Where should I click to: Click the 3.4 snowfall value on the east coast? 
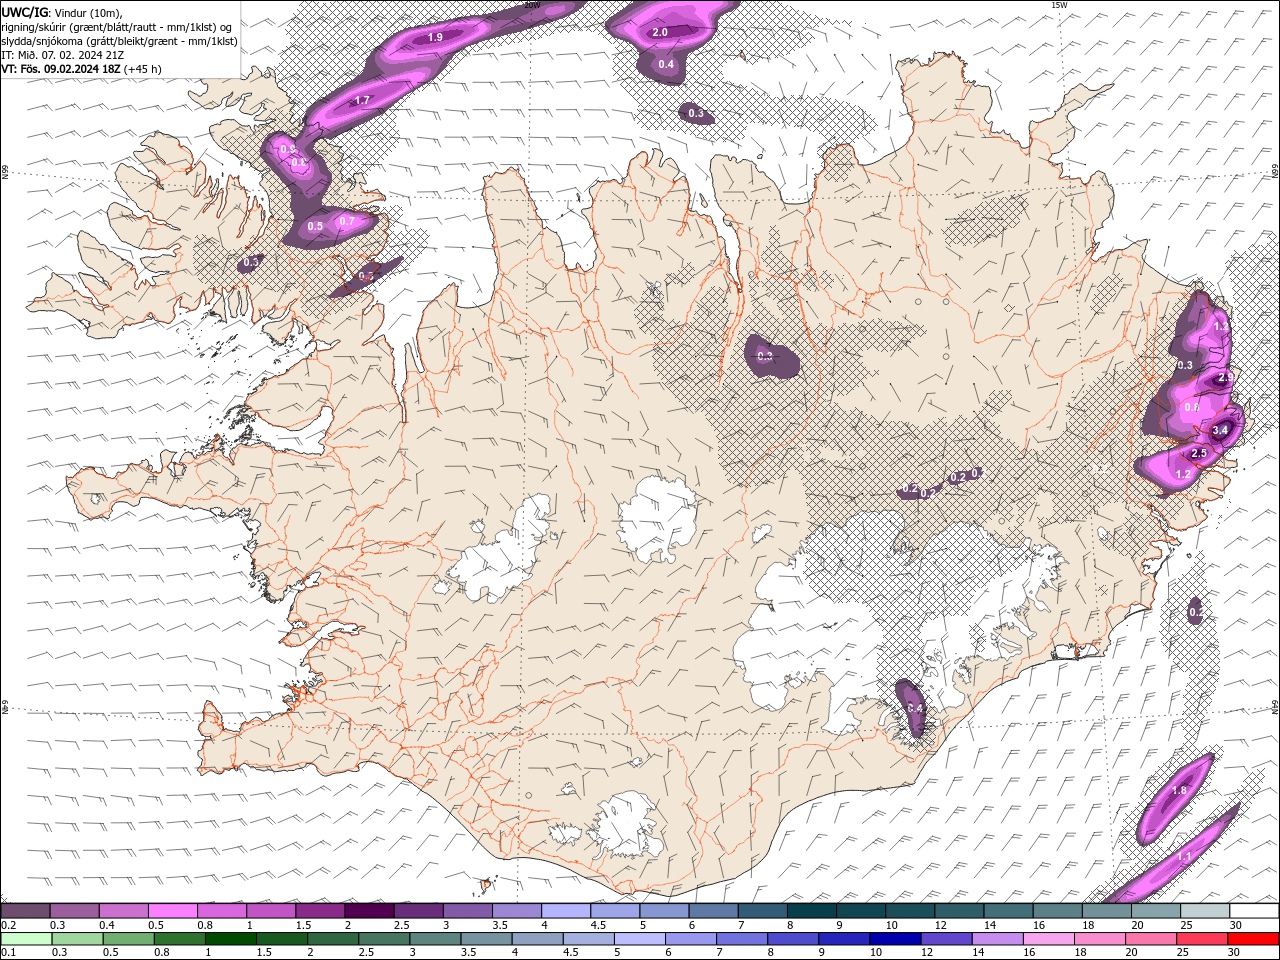pos(1220,431)
